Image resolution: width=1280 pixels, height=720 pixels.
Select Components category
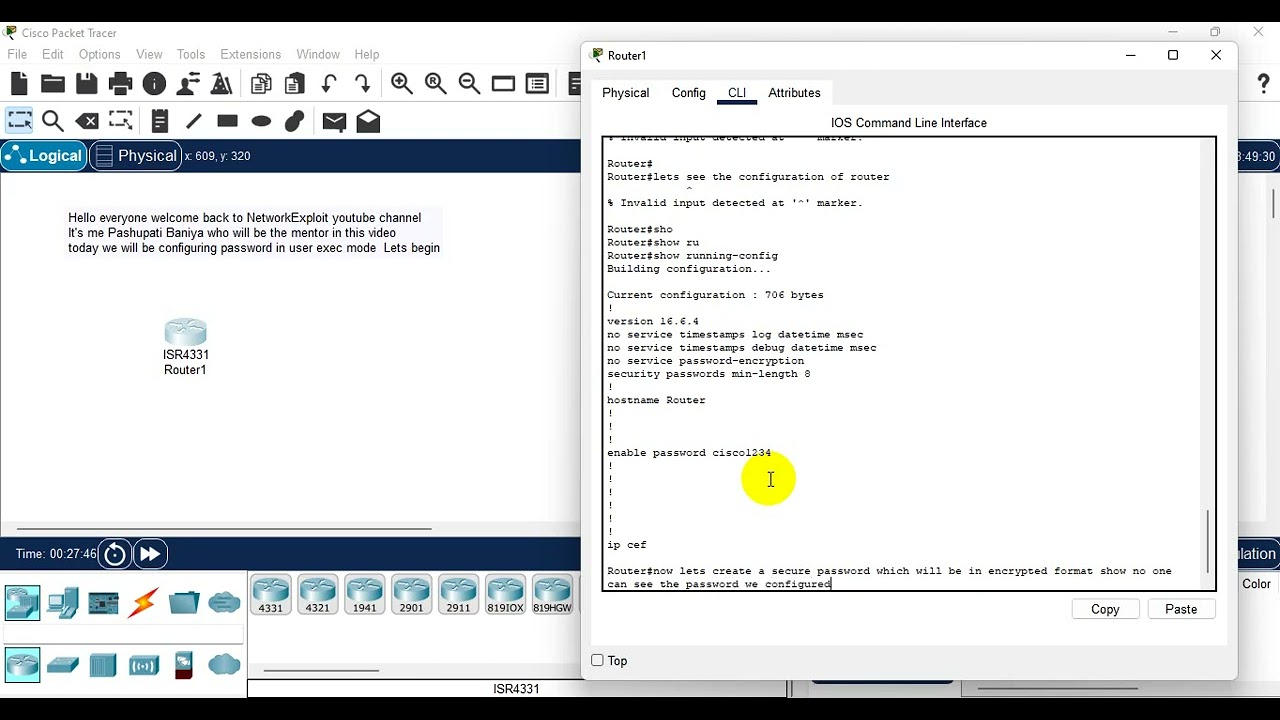(x=103, y=603)
